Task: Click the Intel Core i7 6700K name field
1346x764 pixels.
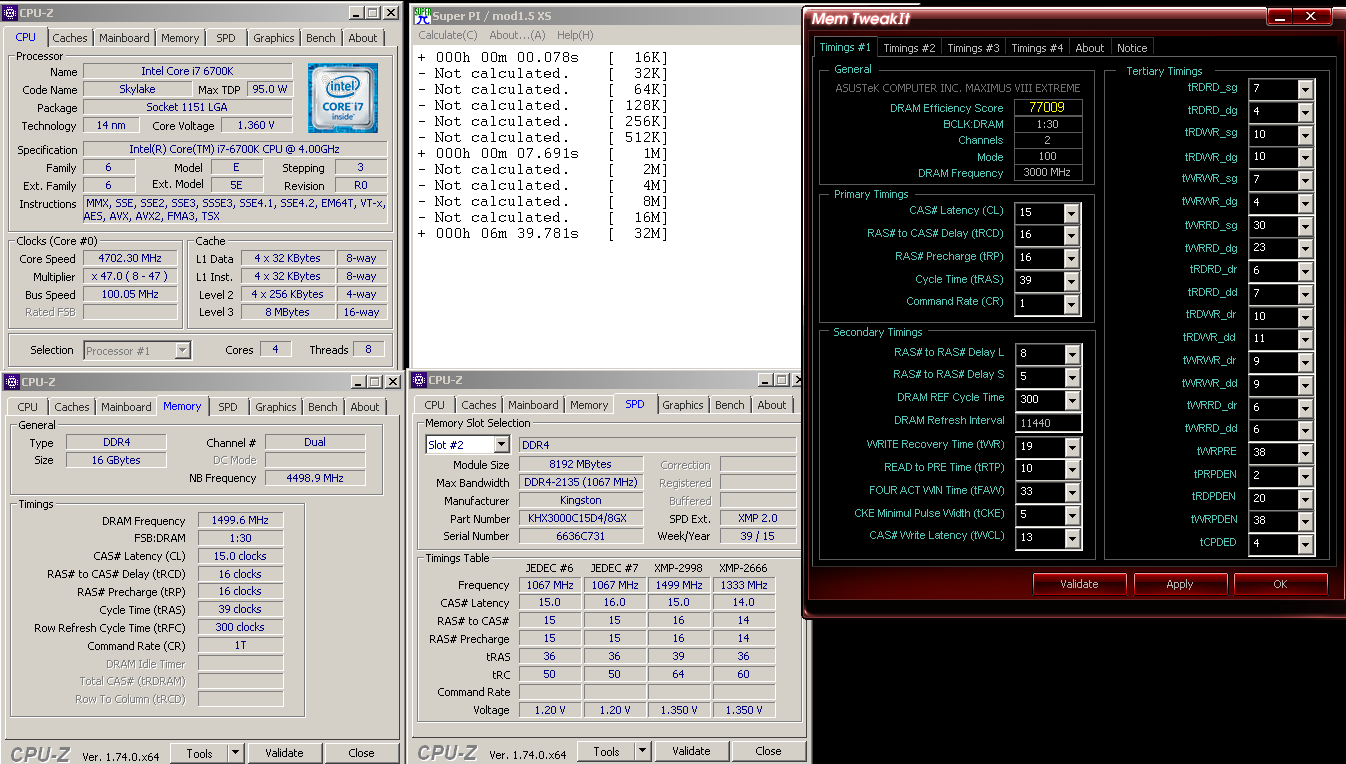Action: [x=188, y=72]
